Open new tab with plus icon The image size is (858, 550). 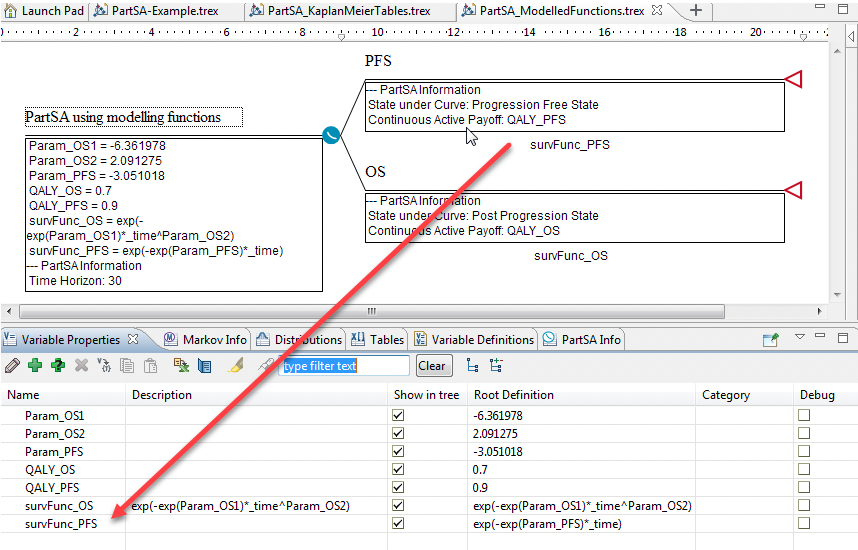pyautogui.click(x=696, y=11)
